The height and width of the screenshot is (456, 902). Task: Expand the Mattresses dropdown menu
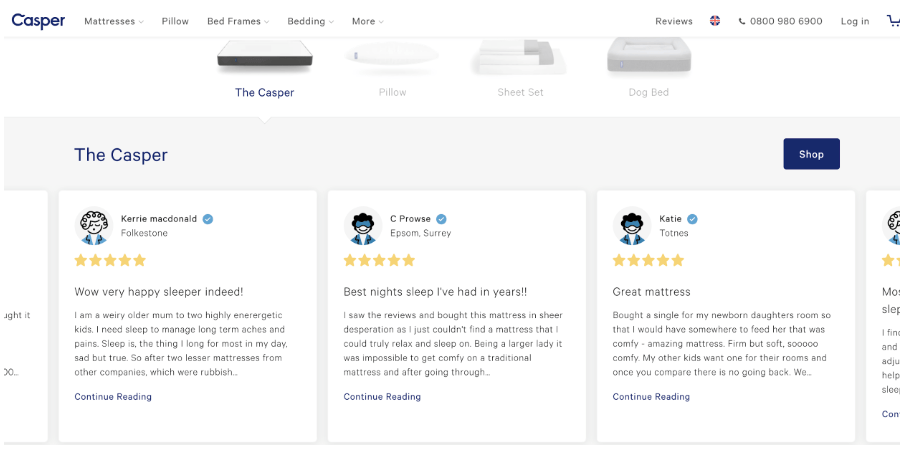(114, 21)
